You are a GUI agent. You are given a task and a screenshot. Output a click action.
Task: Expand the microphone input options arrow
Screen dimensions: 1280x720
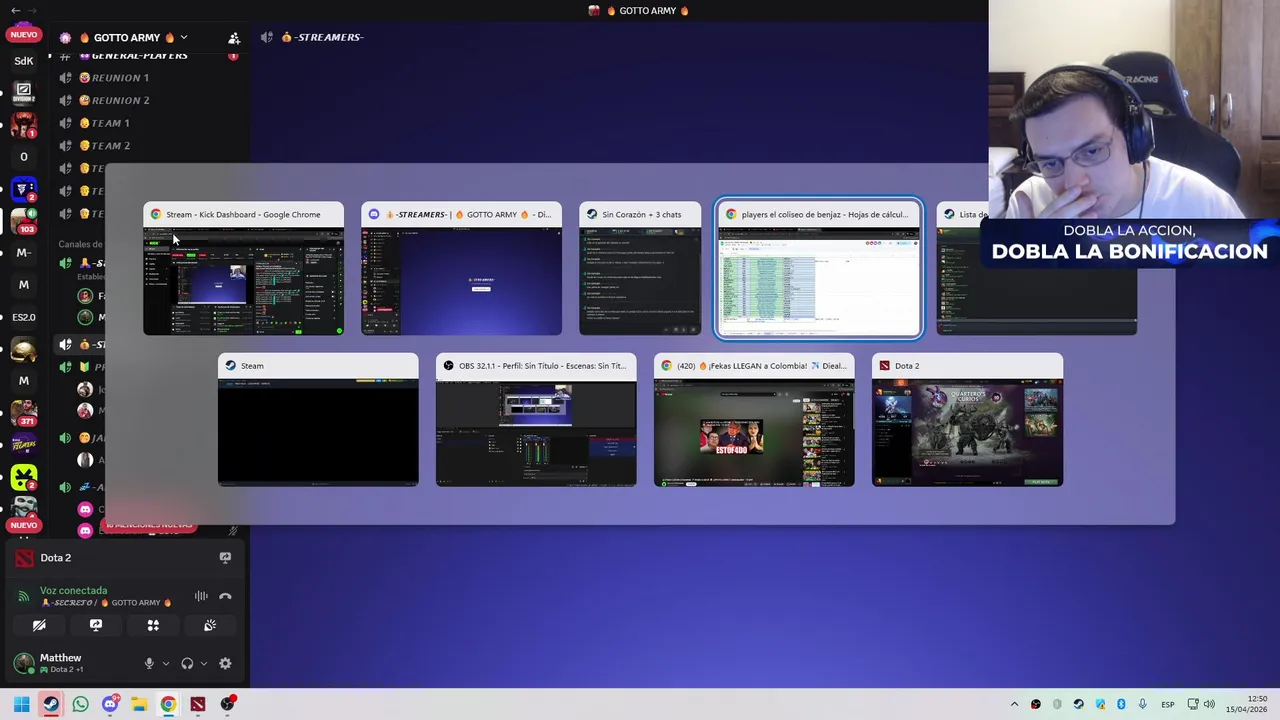(x=165, y=663)
